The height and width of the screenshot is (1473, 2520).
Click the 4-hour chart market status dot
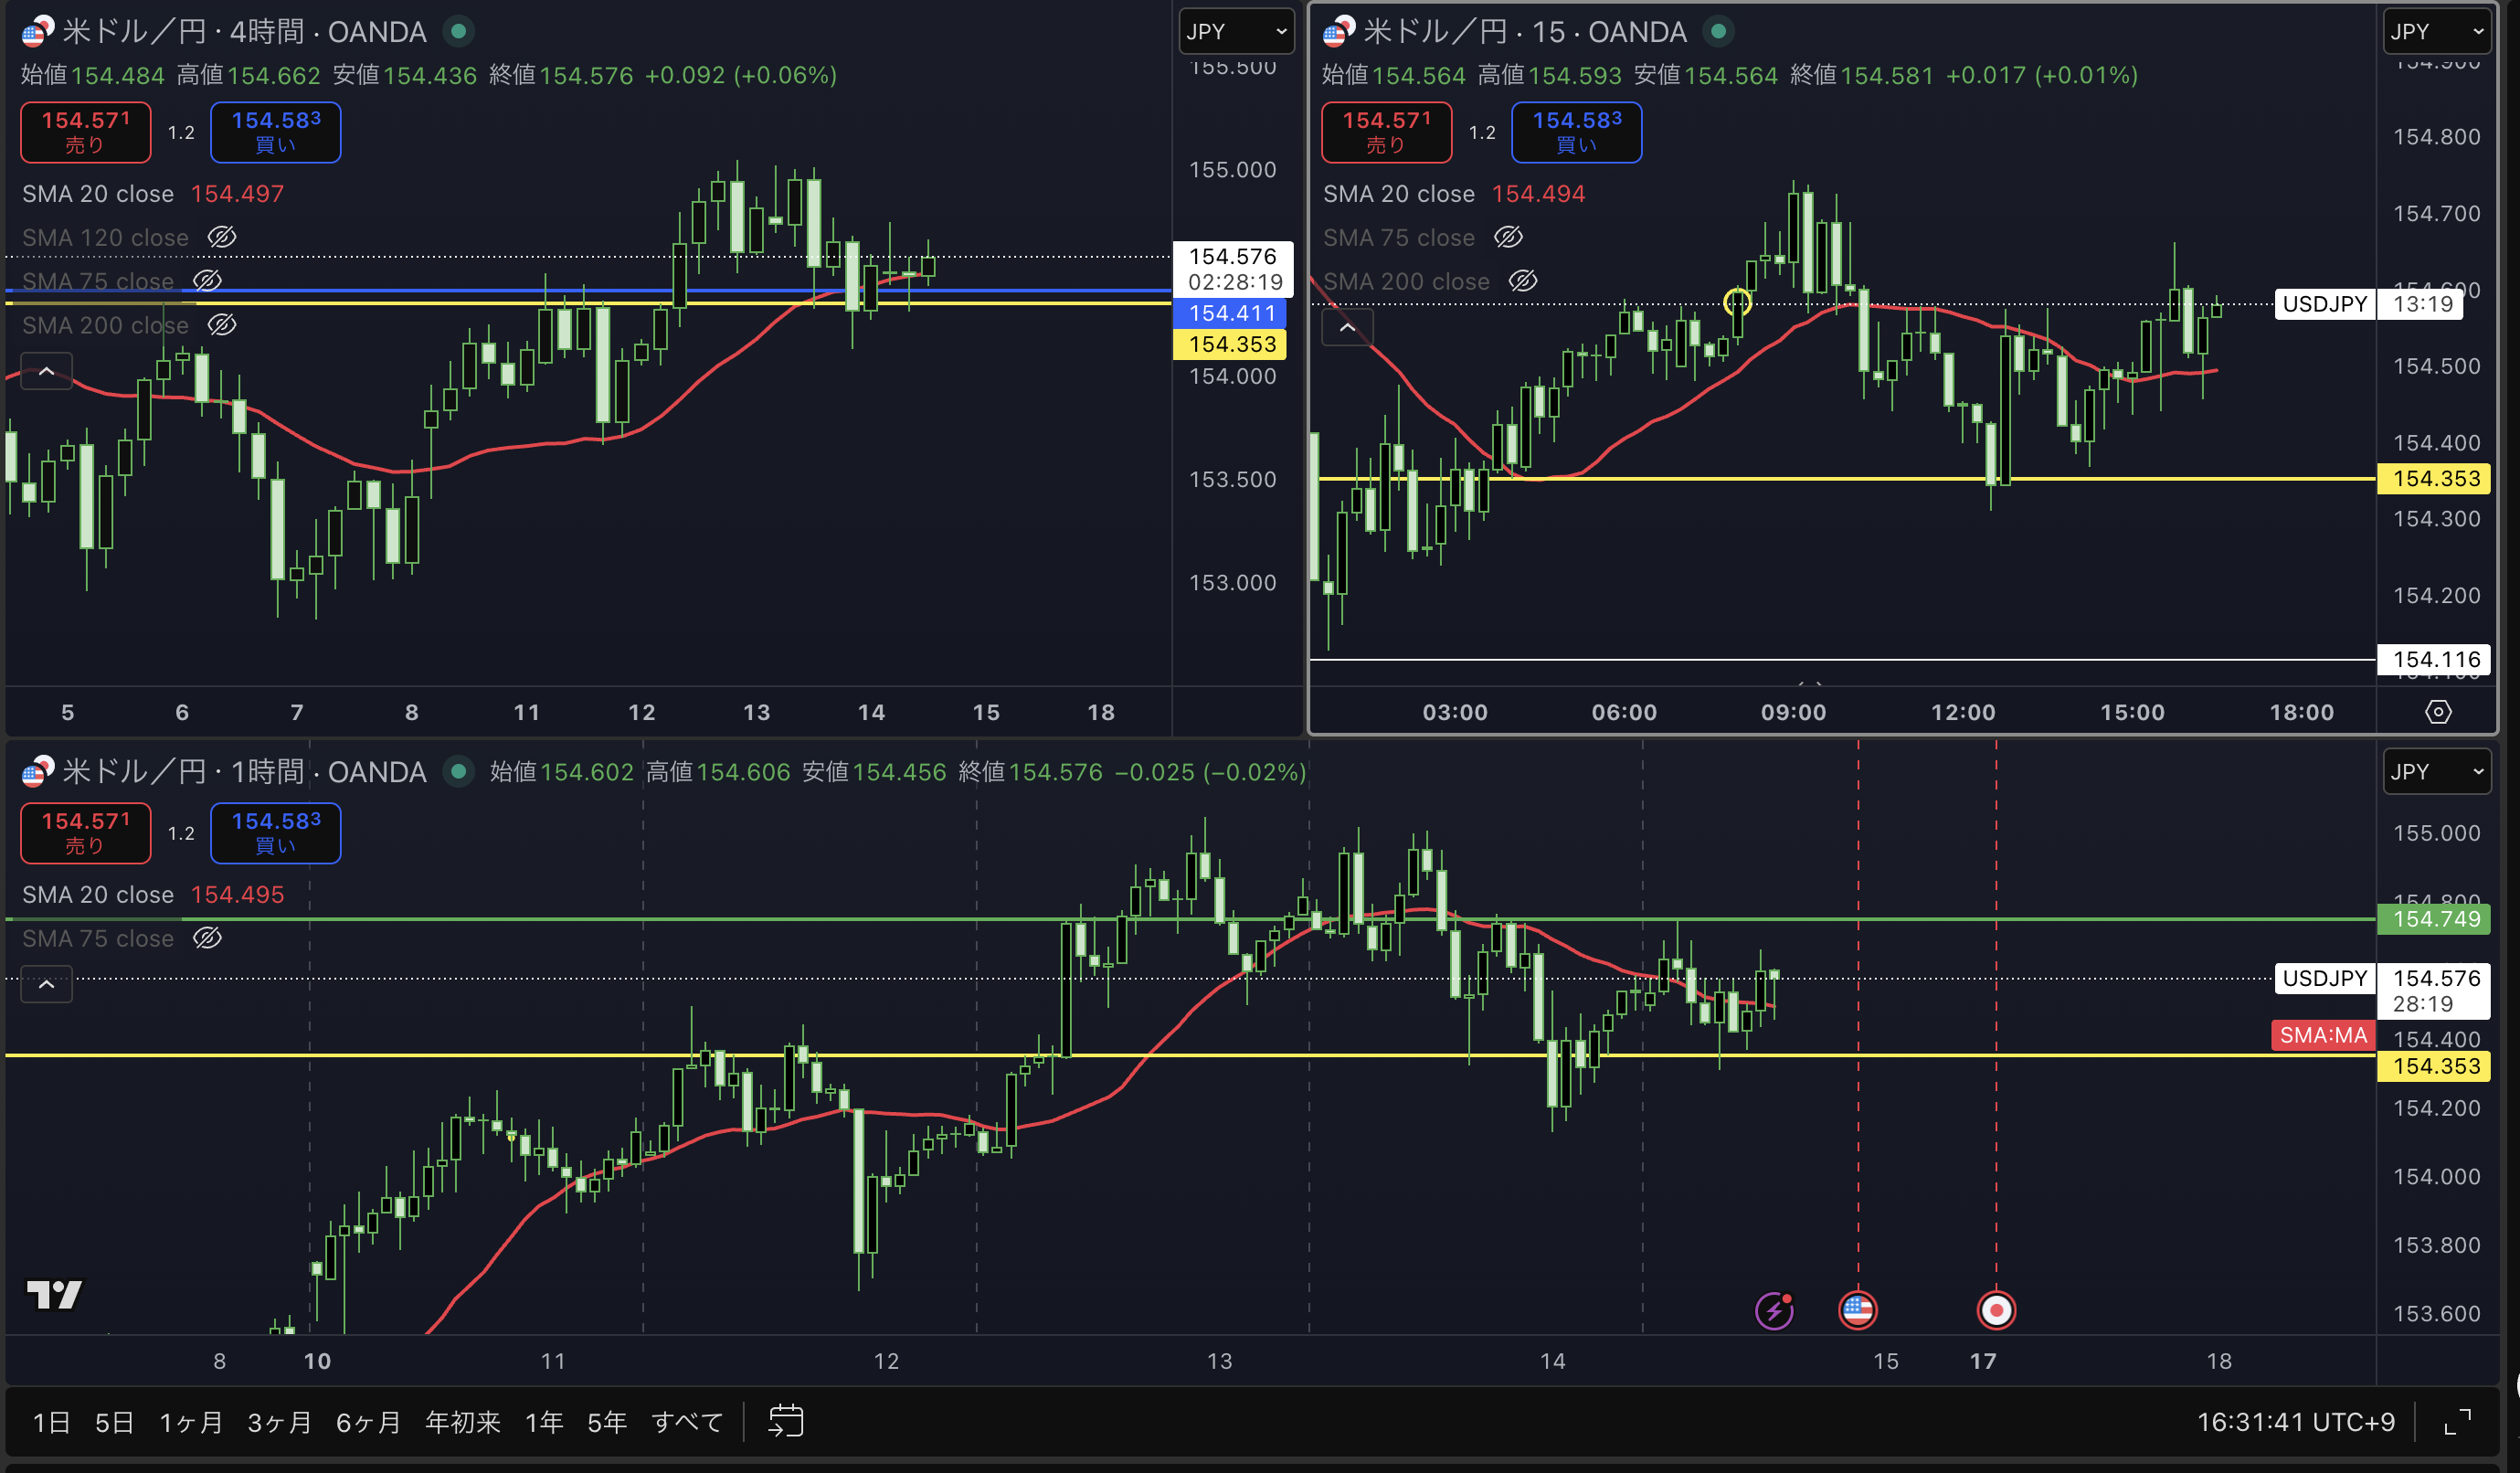point(459,32)
